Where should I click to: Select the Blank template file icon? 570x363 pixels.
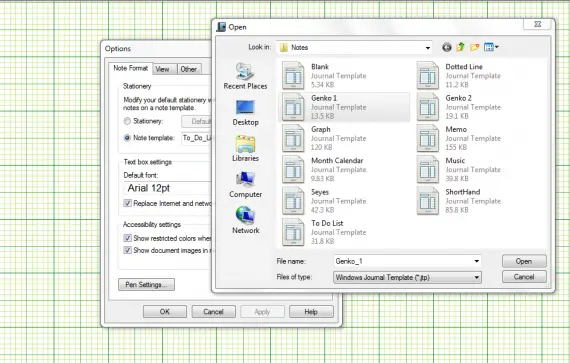coord(293,75)
